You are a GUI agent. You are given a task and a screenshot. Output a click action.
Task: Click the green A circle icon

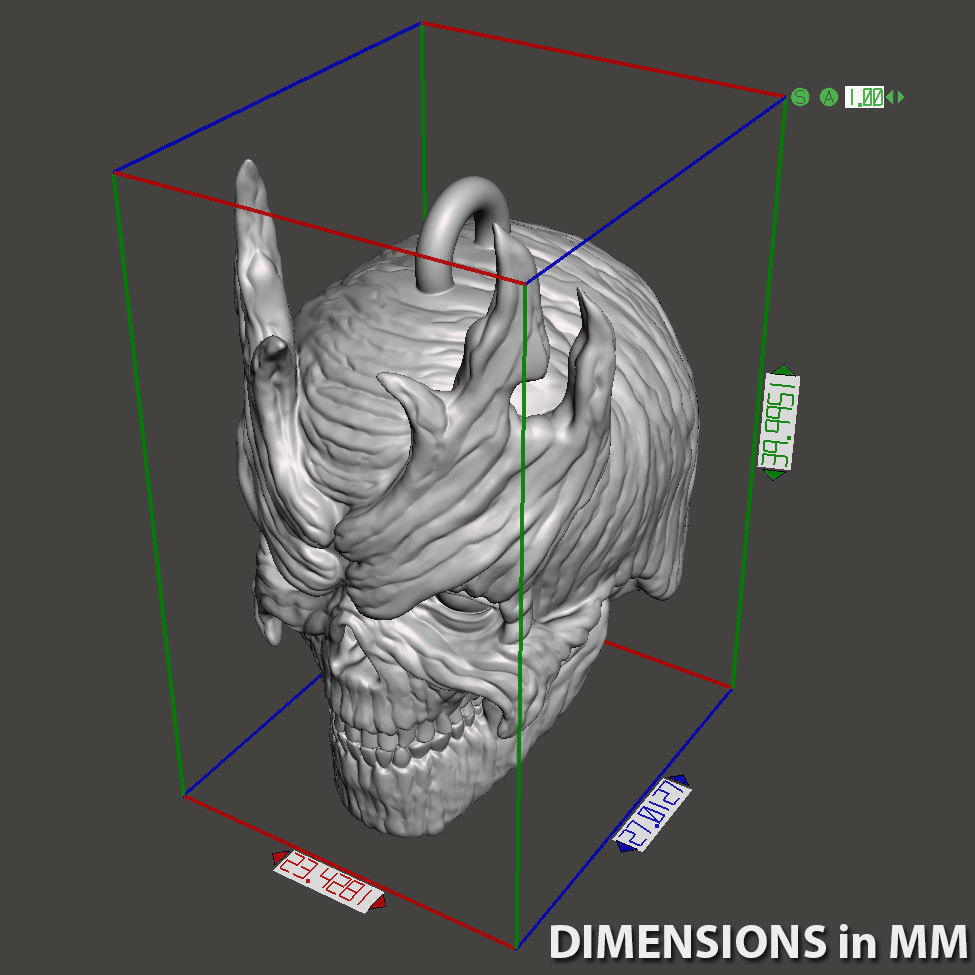tap(828, 97)
